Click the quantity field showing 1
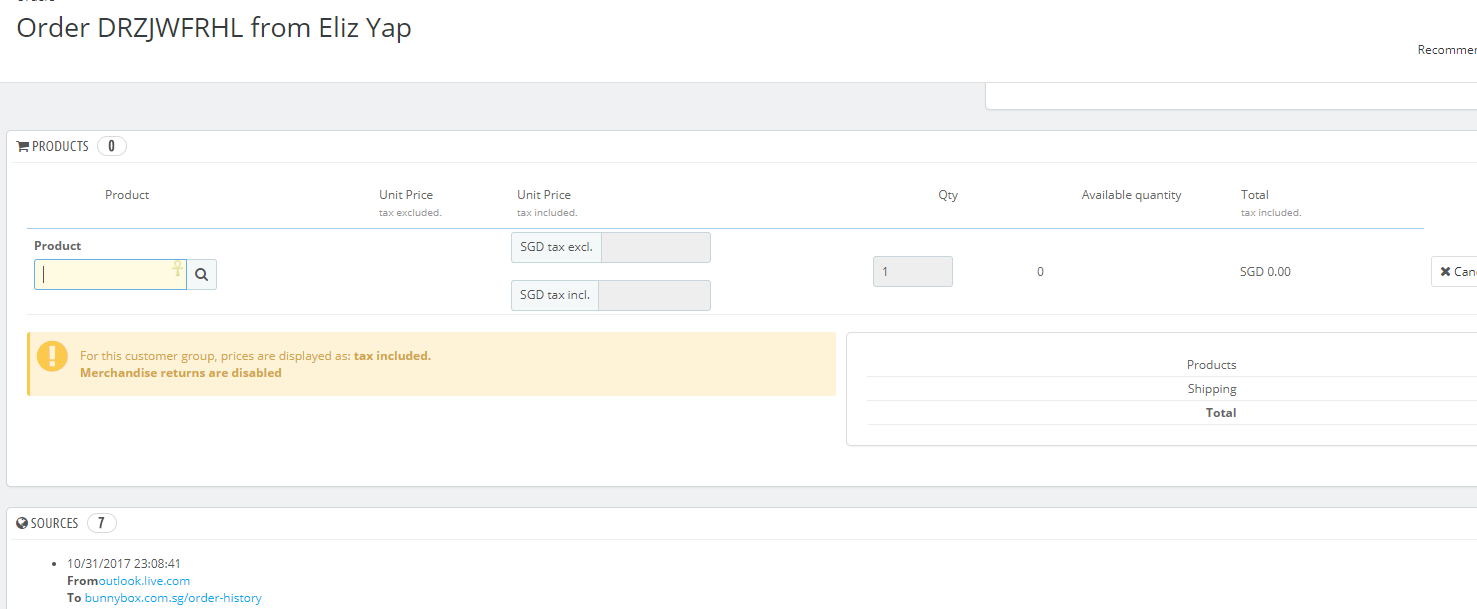The image size is (1477, 609). tap(912, 272)
